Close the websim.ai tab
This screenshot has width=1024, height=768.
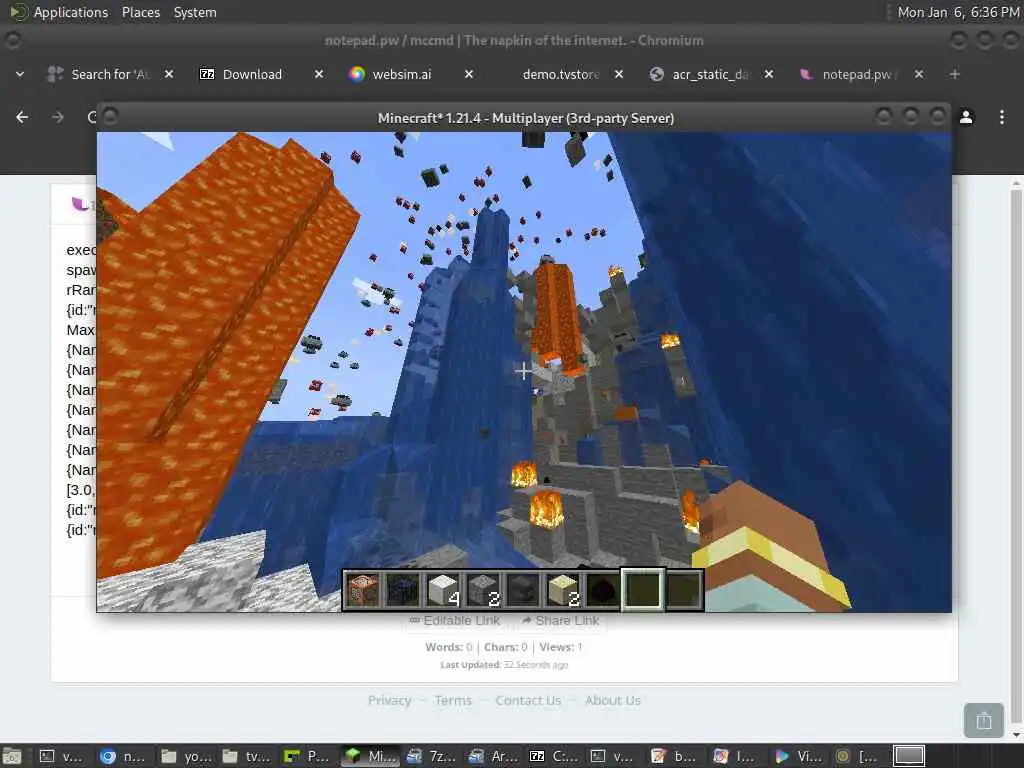pyautogui.click(x=469, y=74)
